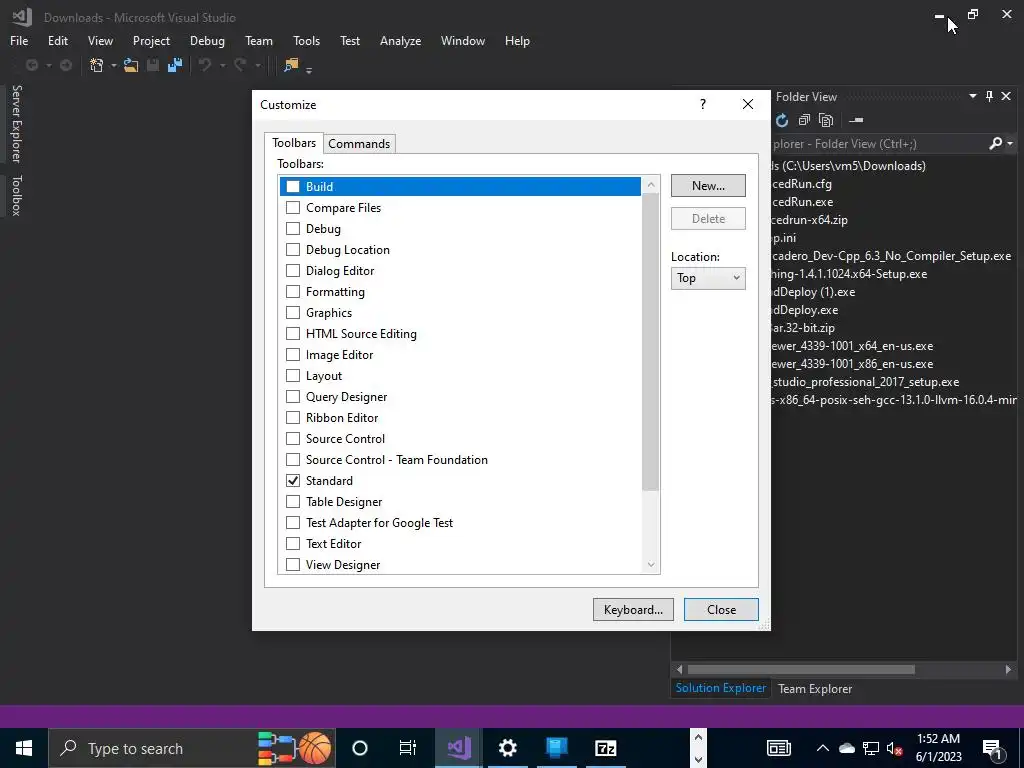Click the Find in Files icon

291,65
